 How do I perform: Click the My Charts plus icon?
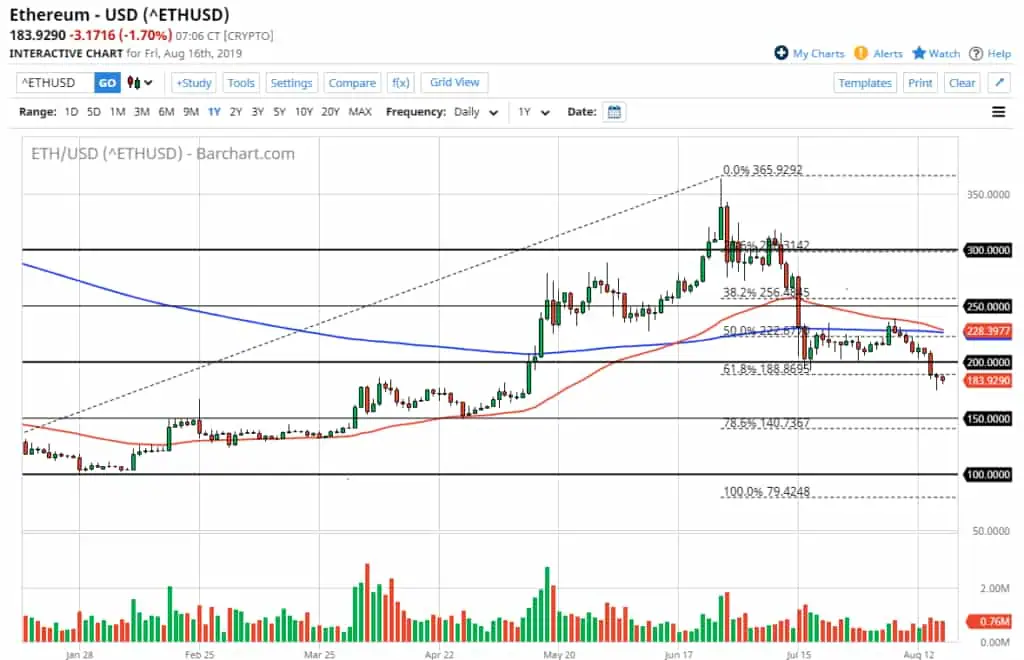click(x=781, y=53)
